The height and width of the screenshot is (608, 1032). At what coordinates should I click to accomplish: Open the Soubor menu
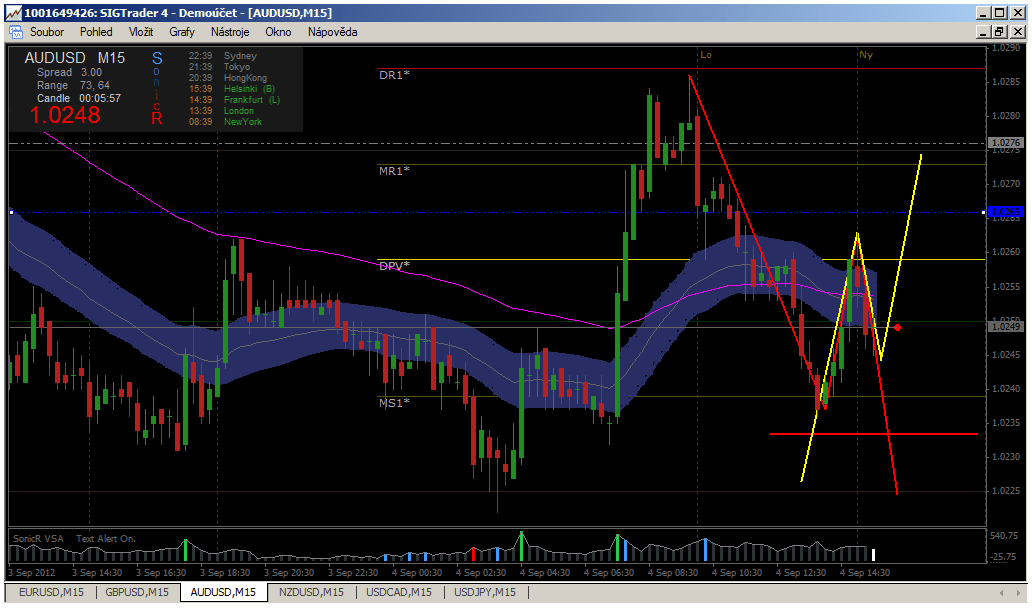(x=47, y=32)
